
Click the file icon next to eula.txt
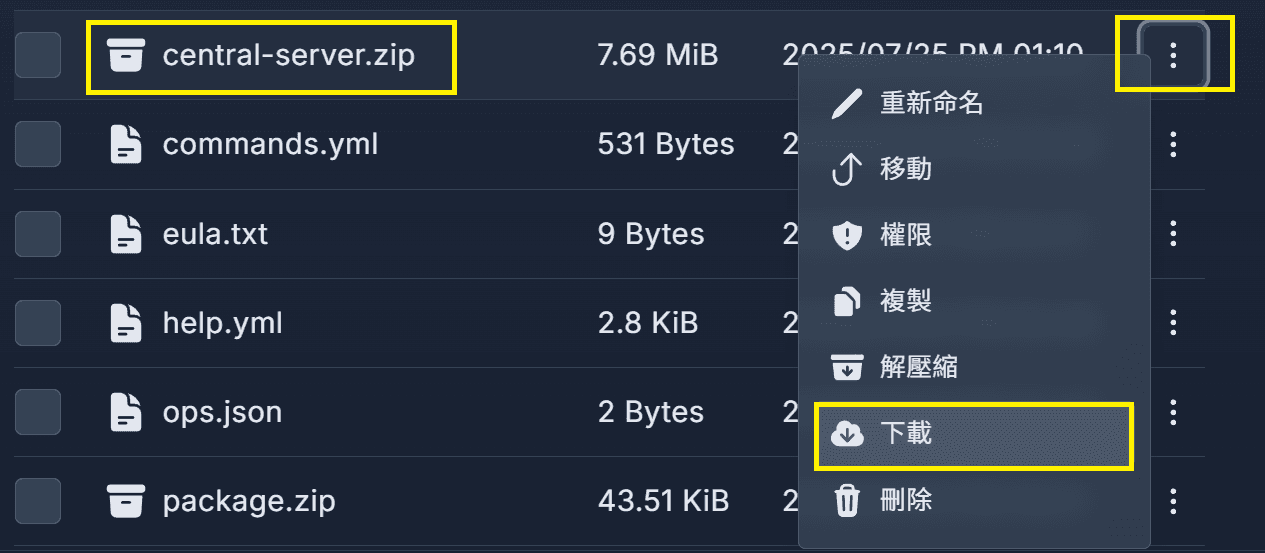click(x=126, y=234)
